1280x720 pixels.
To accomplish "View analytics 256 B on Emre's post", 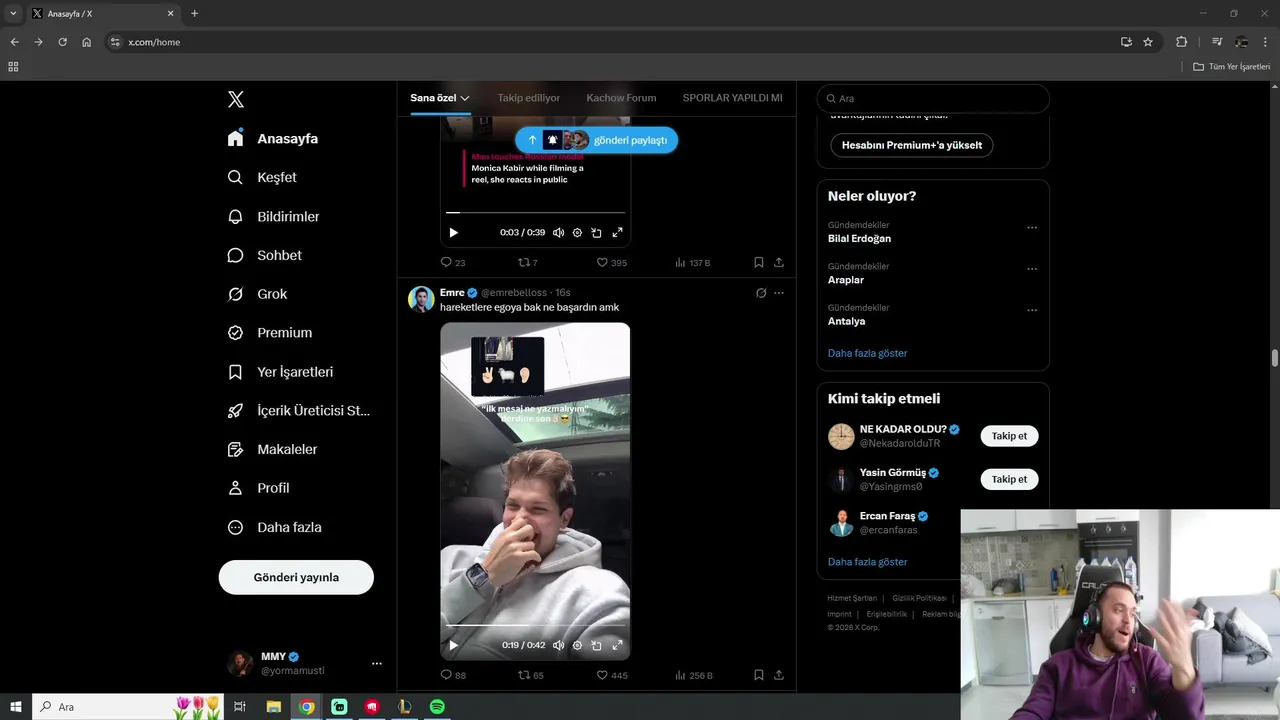I will pos(694,675).
